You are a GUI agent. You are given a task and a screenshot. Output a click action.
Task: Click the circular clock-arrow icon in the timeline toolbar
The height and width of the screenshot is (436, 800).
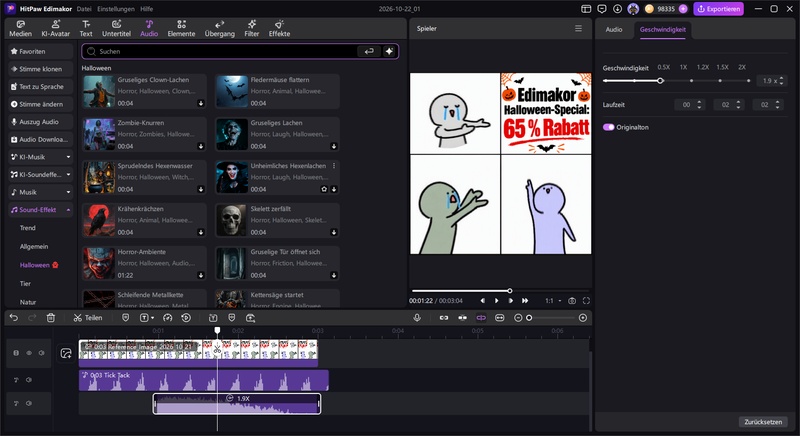[186, 318]
